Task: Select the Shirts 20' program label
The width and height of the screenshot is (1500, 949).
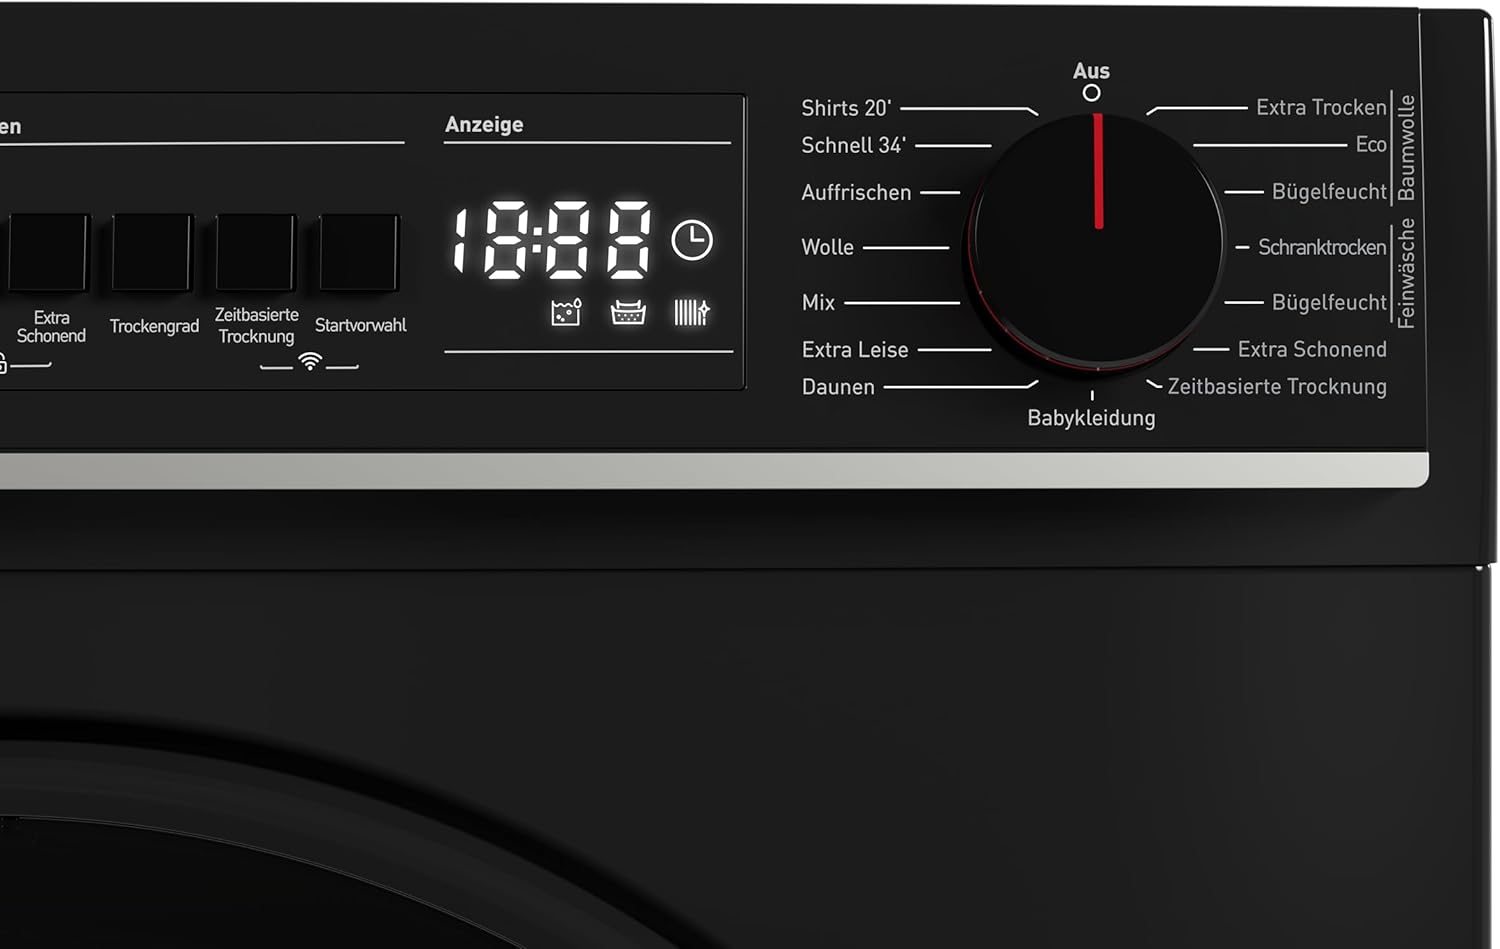Action: click(846, 108)
